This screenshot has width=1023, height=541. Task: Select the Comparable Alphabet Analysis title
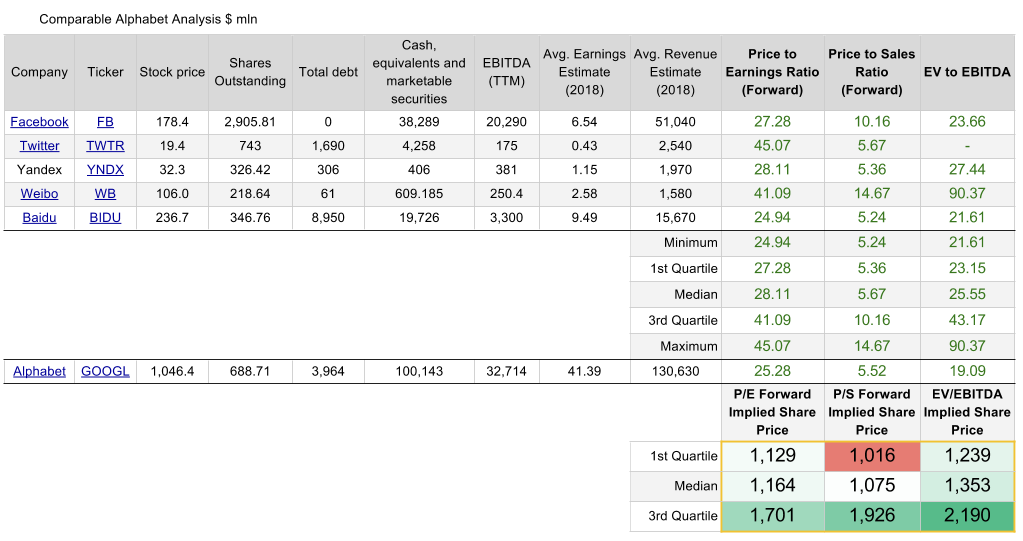(148, 19)
